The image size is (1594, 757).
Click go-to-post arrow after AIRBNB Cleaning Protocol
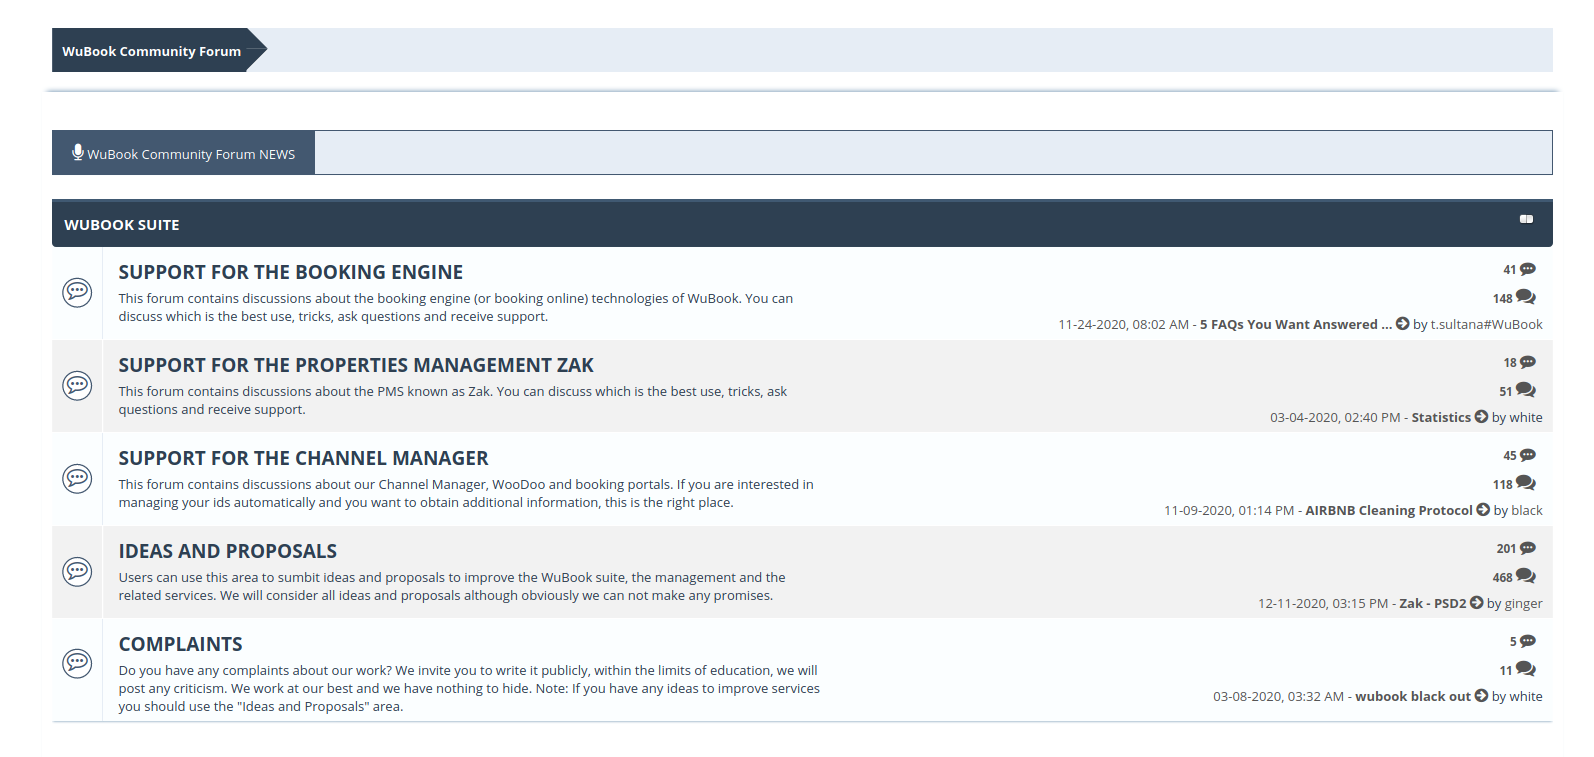click(x=1483, y=510)
